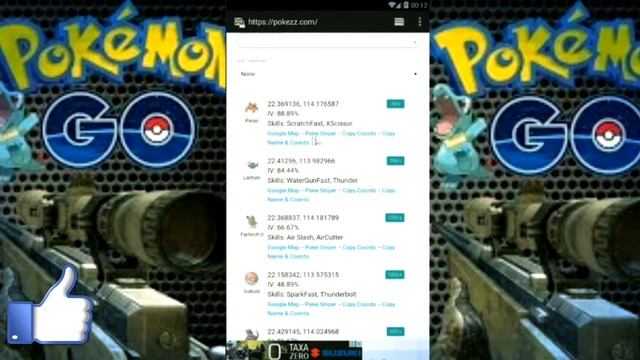Open the None dropdown selector
Screen dimensions: 640x360
click(327, 74)
